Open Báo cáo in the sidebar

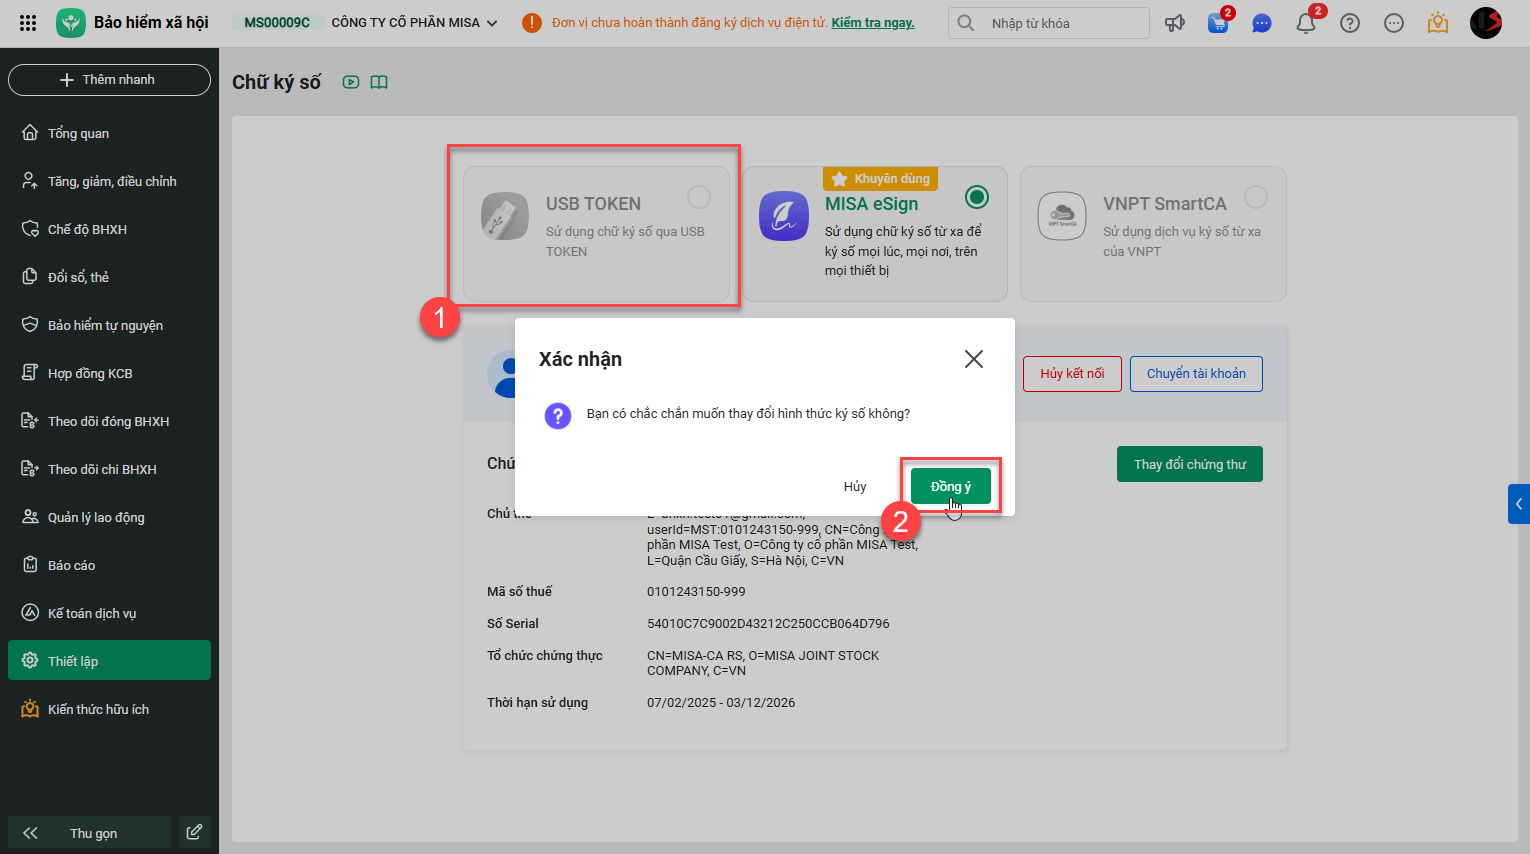coord(109,565)
